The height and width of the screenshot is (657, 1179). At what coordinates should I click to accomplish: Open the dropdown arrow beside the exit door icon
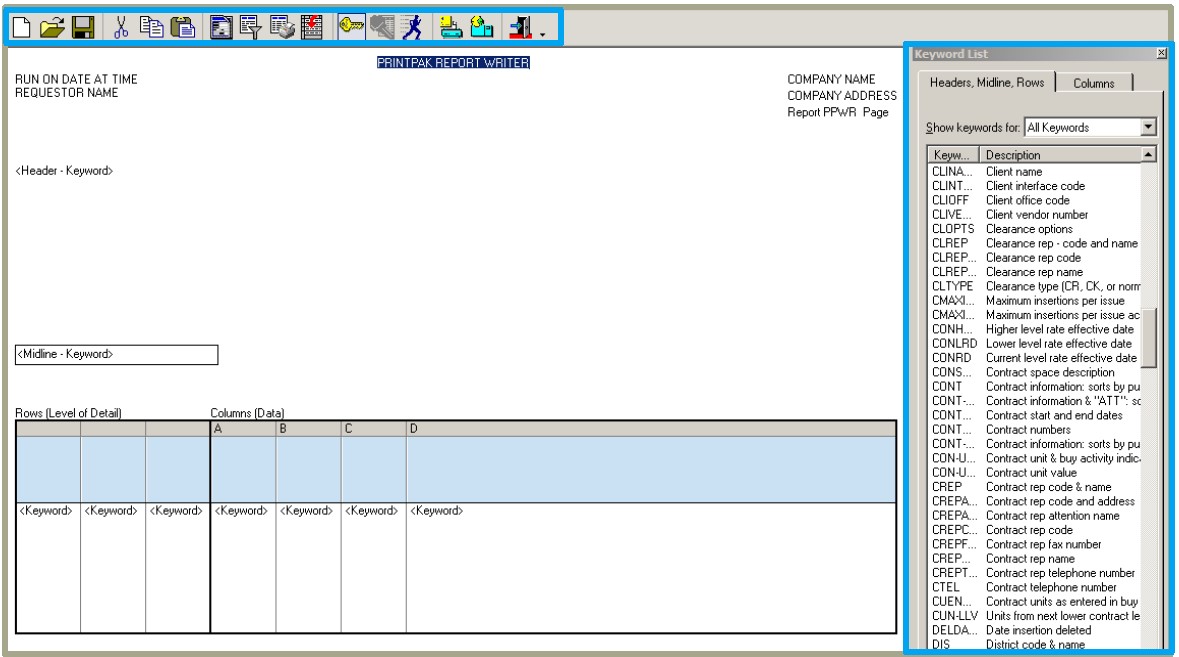pos(542,35)
